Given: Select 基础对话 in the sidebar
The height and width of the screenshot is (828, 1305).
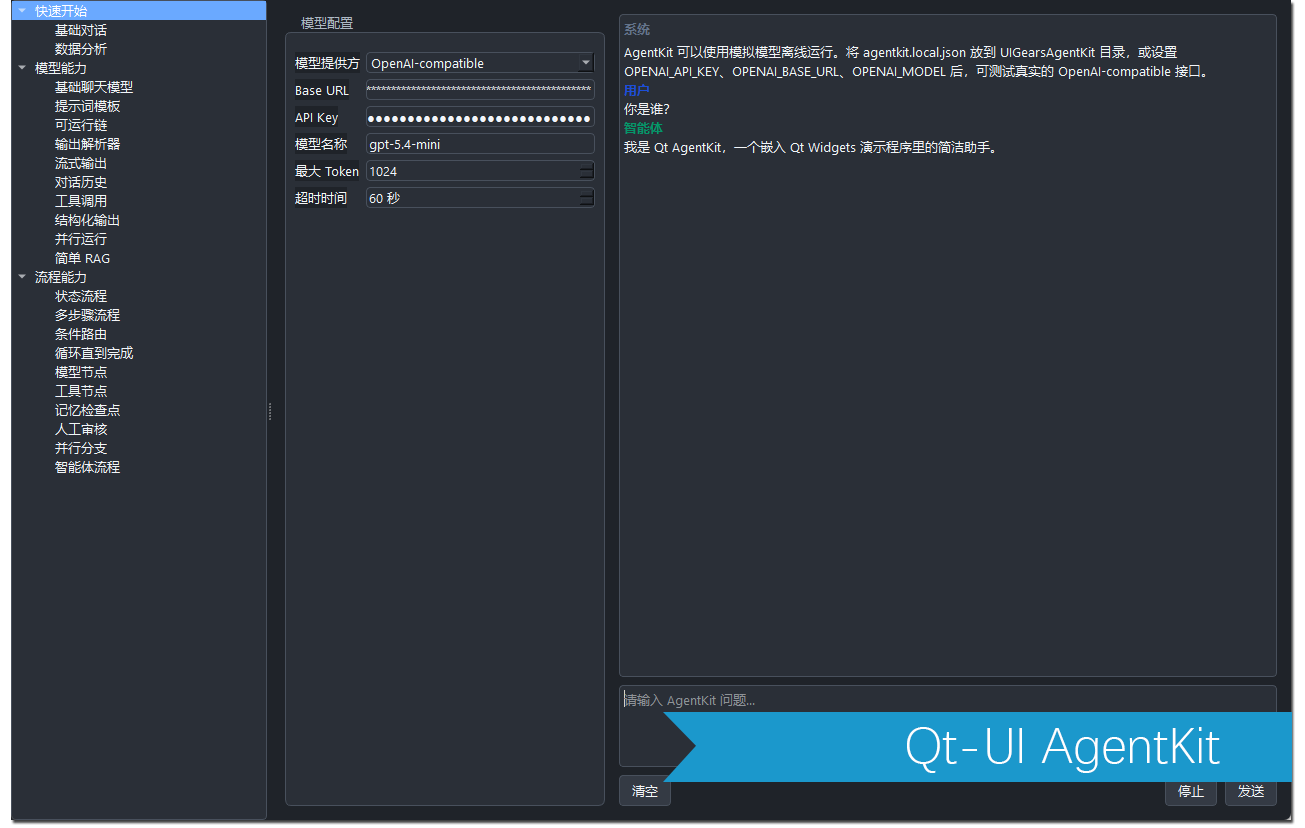Looking at the screenshot, I should click(x=81, y=30).
